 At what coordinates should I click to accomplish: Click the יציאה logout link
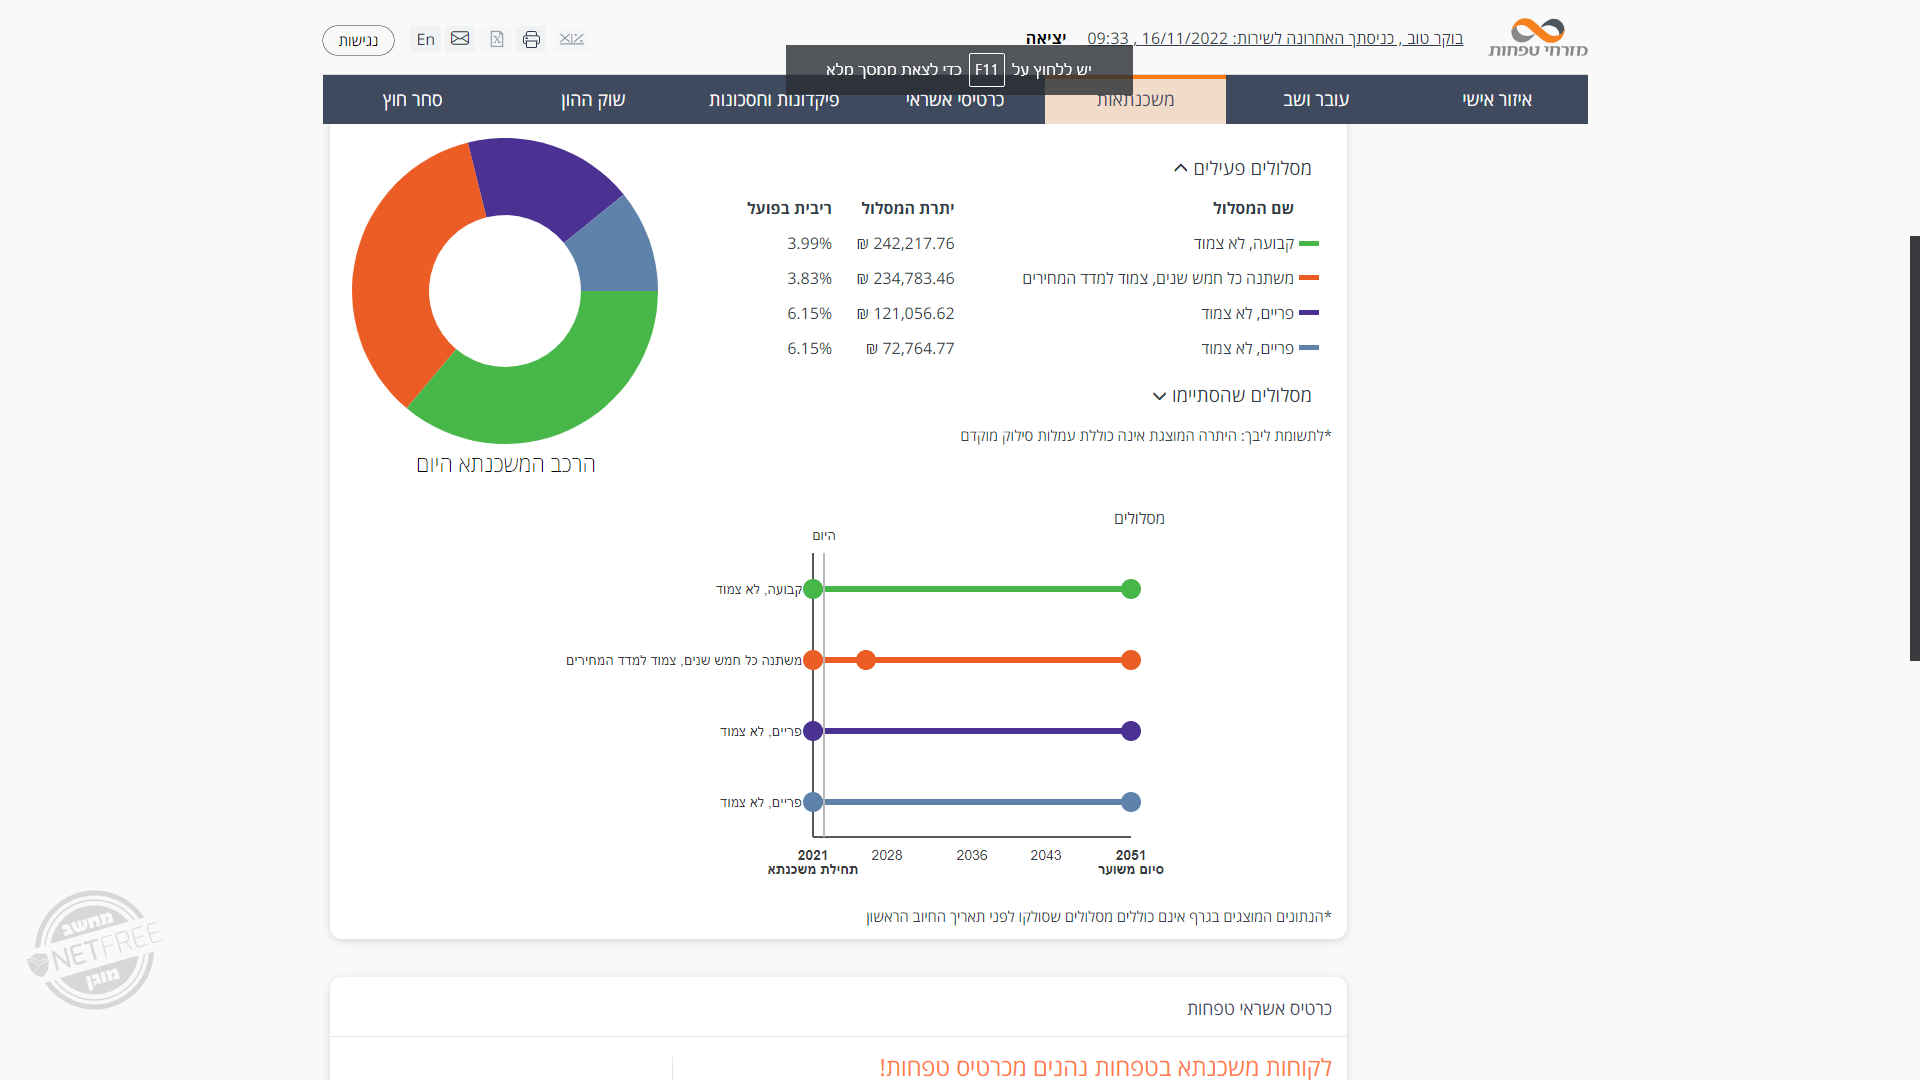(1046, 39)
